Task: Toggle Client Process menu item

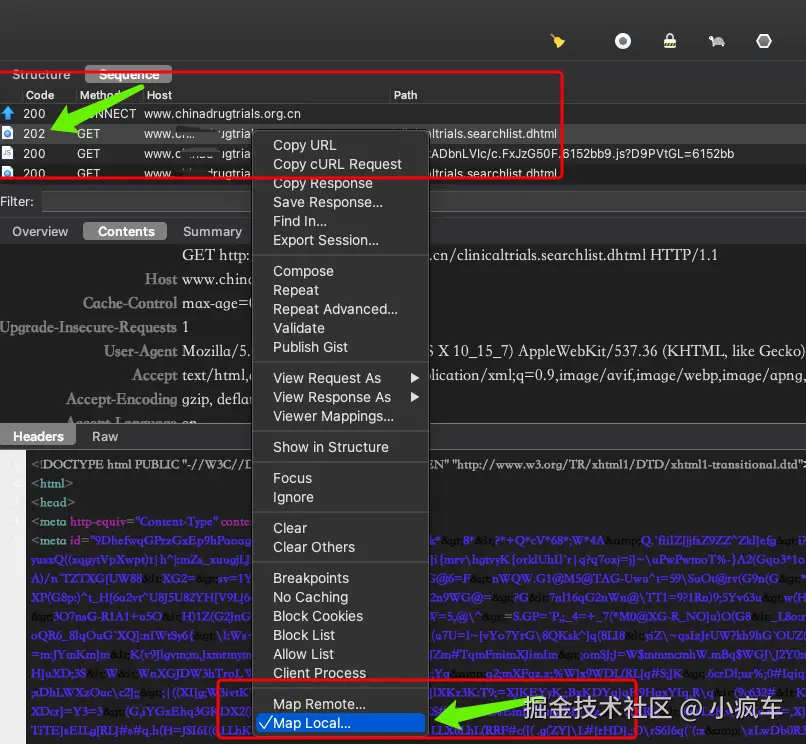Action: (340, 673)
